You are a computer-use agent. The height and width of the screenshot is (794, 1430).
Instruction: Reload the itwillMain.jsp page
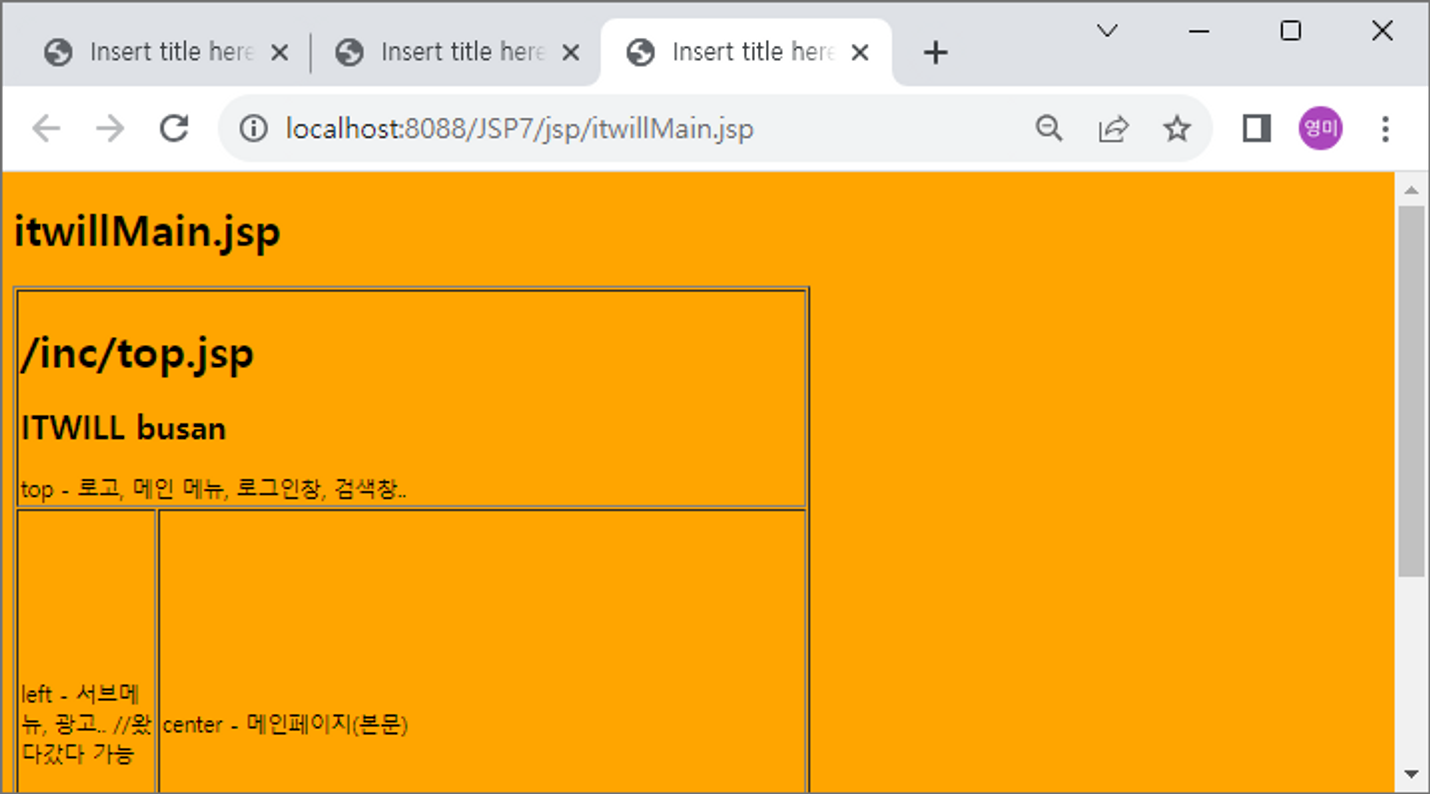(x=174, y=128)
